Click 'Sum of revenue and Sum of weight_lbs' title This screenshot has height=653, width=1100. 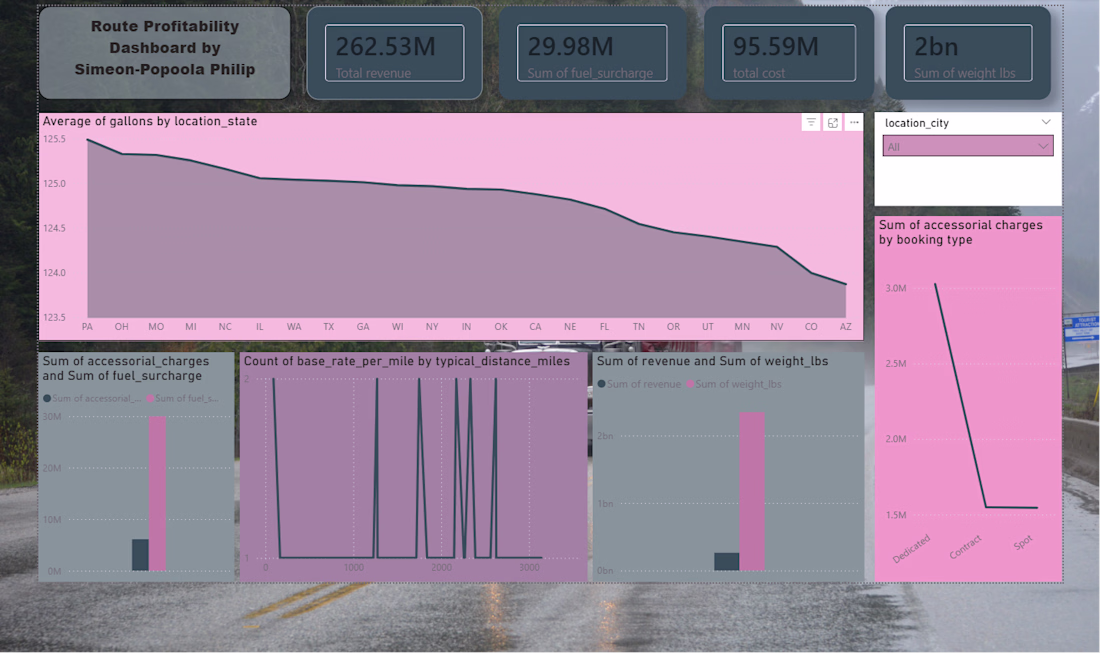[712, 361]
